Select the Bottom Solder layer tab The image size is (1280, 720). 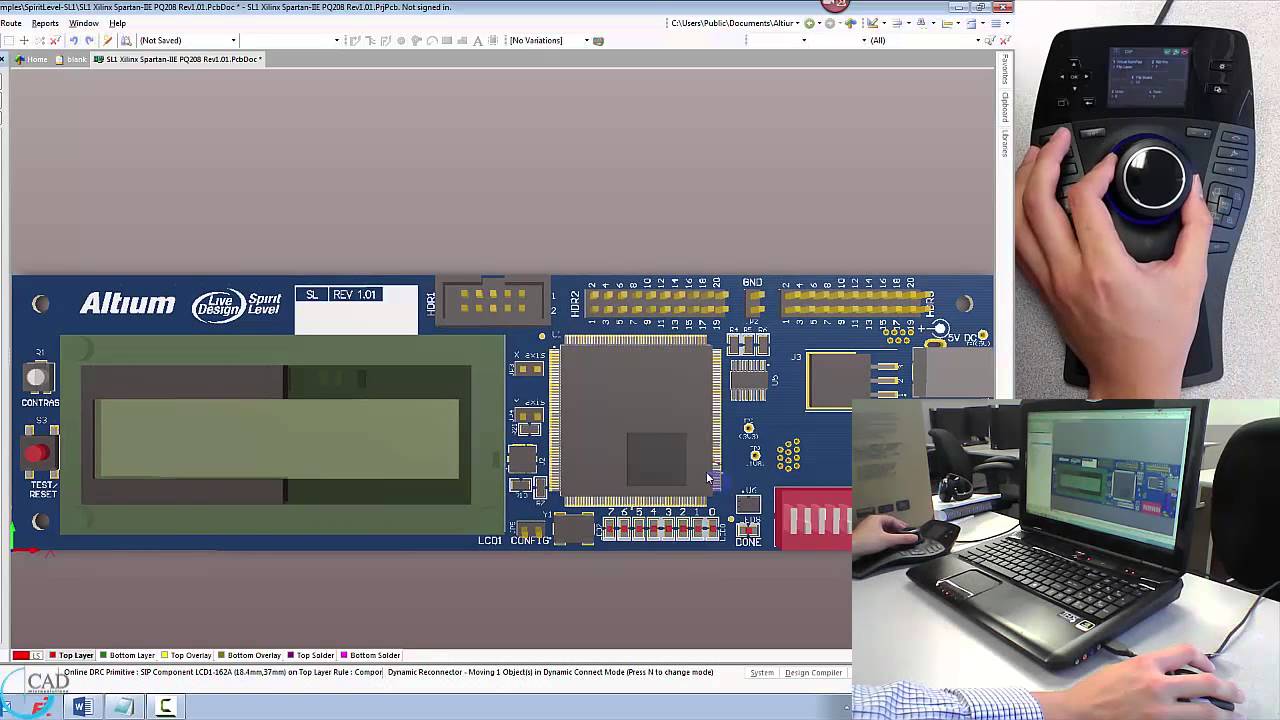tap(370, 655)
